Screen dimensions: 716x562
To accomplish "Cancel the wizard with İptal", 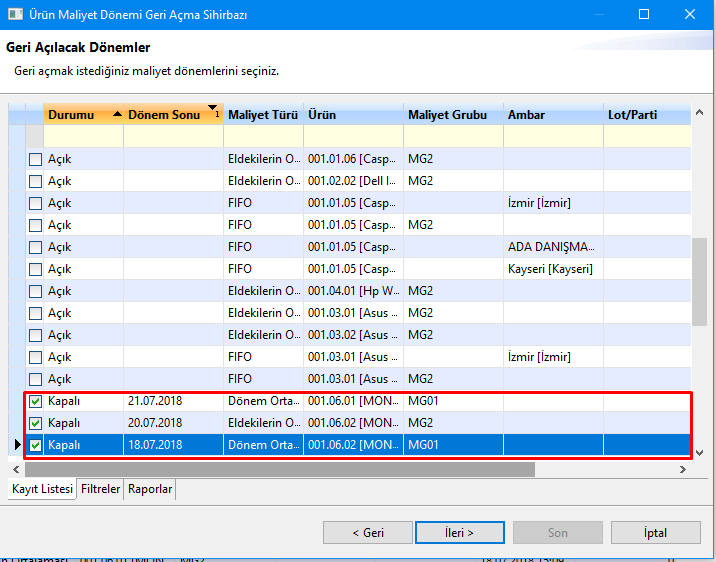I will (656, 533).
